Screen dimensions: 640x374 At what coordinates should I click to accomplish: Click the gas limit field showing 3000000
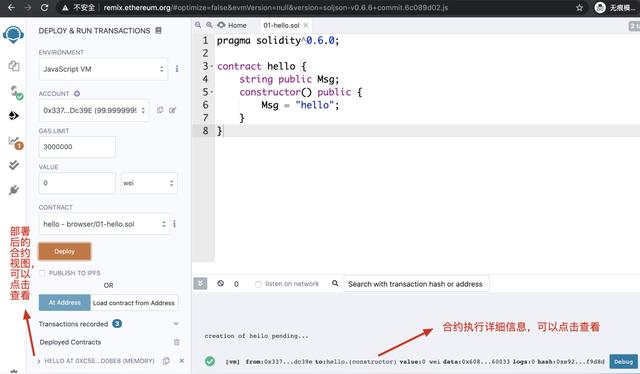click(77, 147)
